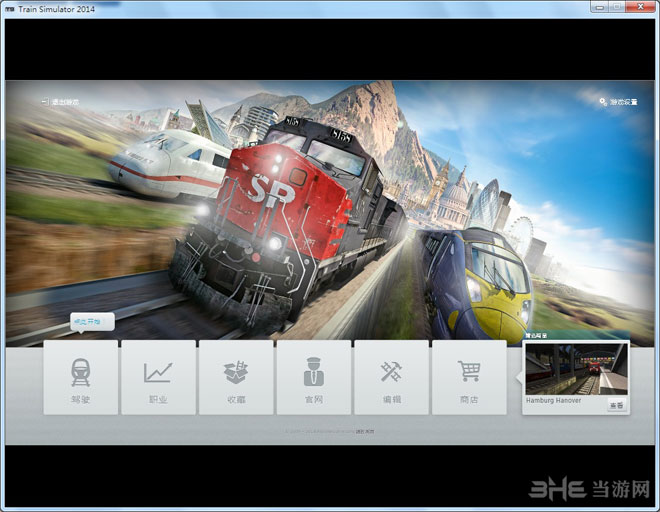Open the Drive (驾驶) train tile
This screenshot has height=512, width=660.
[81, 378]
